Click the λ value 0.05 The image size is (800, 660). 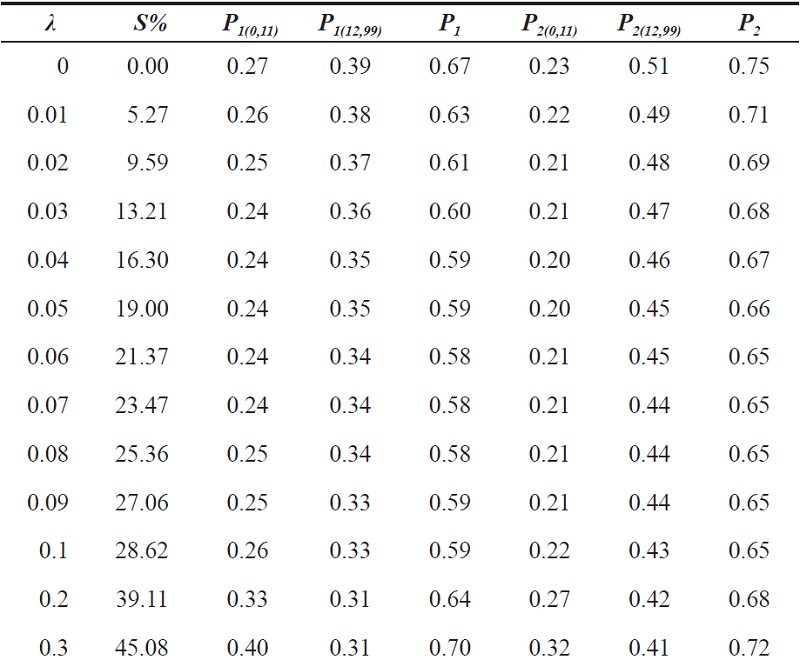pyautogui.click(x=48, y=309)
